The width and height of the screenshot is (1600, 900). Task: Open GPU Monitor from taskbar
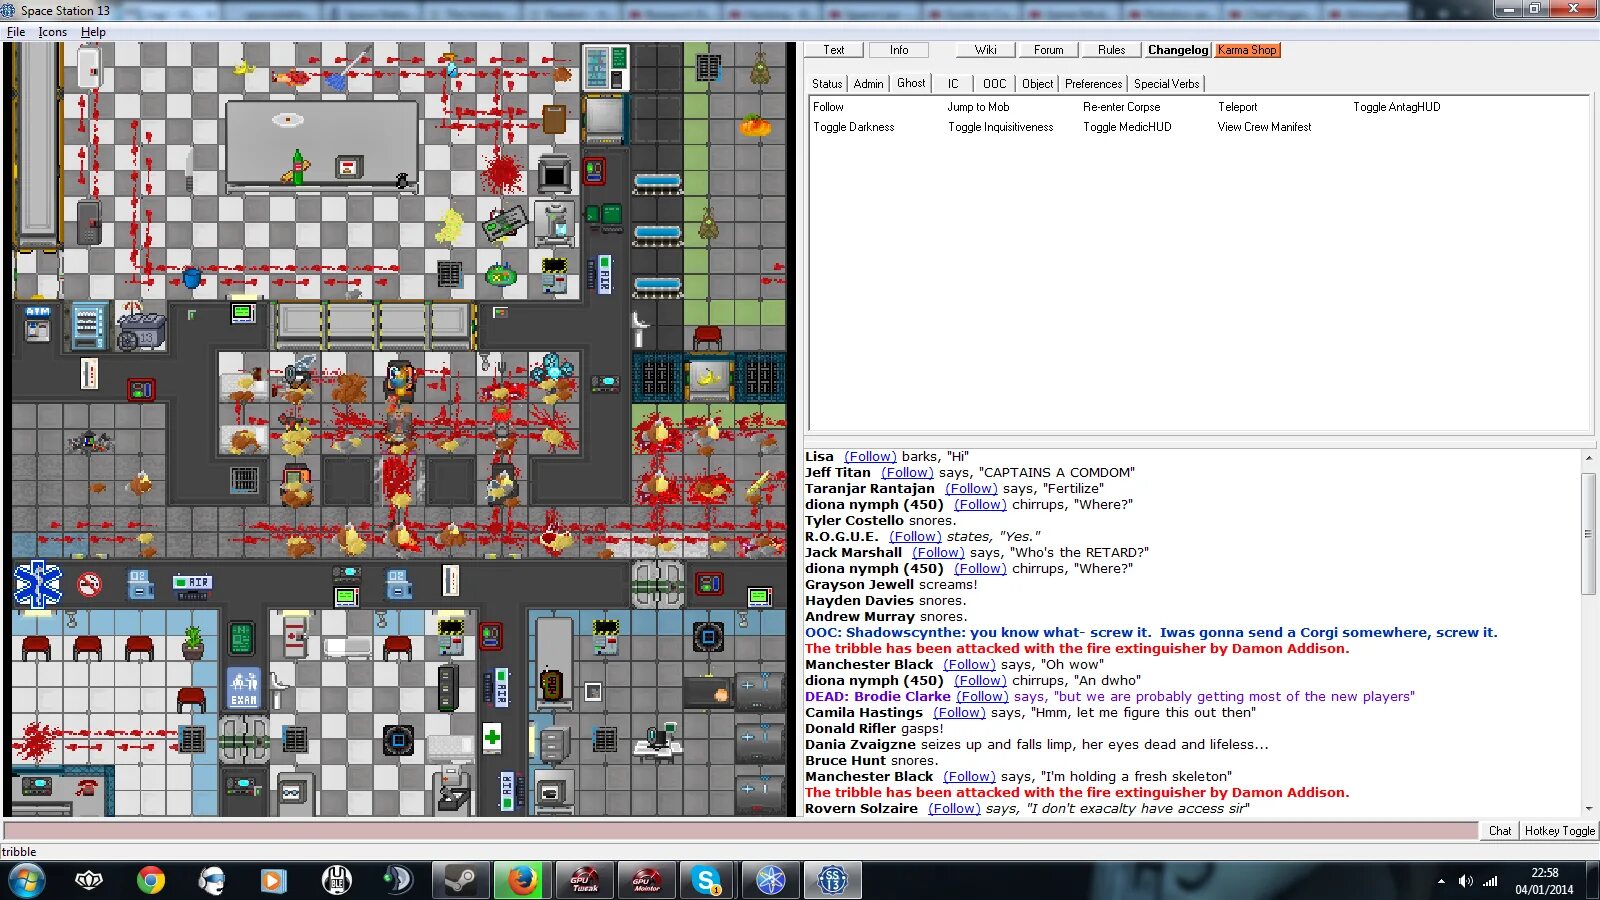tap(646, 881)
